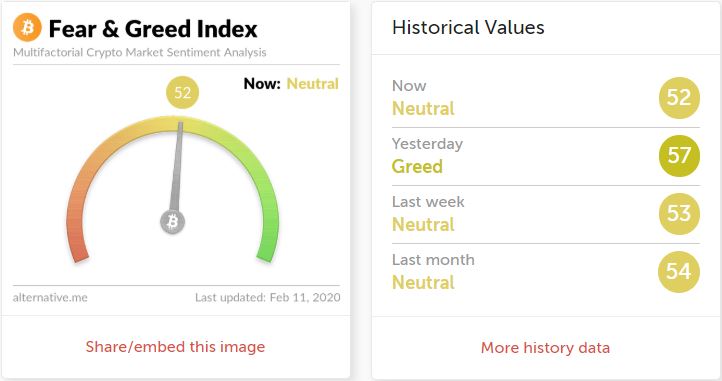Select the Yesterday Greed label
This screenshot has width=722, height=381.
[417, 166]
